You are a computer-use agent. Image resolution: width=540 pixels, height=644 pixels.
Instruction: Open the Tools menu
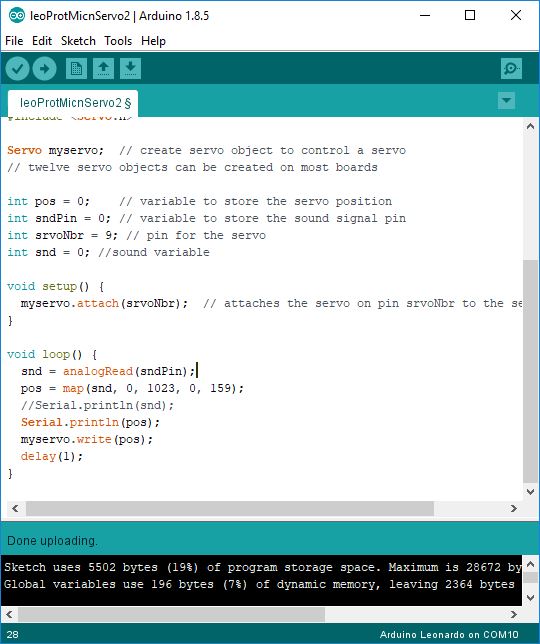118,41
